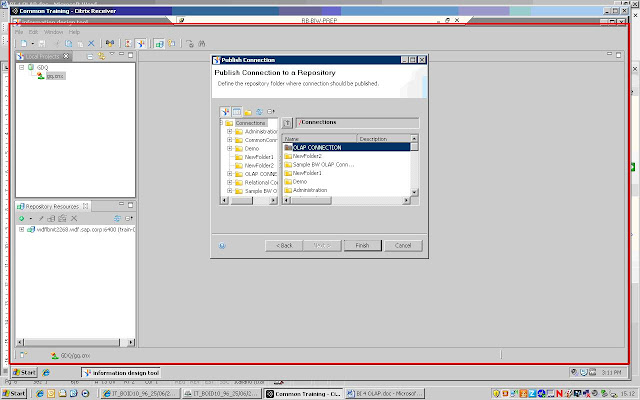Select Connections root folder in tree
The height and width of the screenshot is (400, 640).
251,123
